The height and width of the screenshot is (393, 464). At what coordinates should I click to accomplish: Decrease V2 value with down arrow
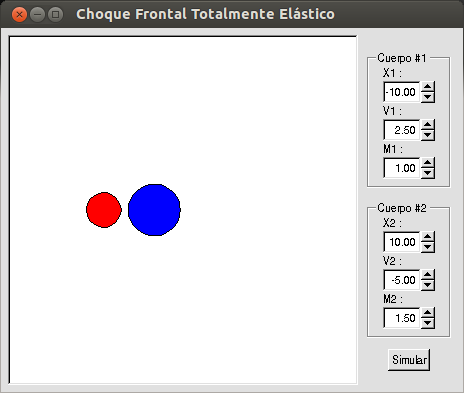point(428,285)
